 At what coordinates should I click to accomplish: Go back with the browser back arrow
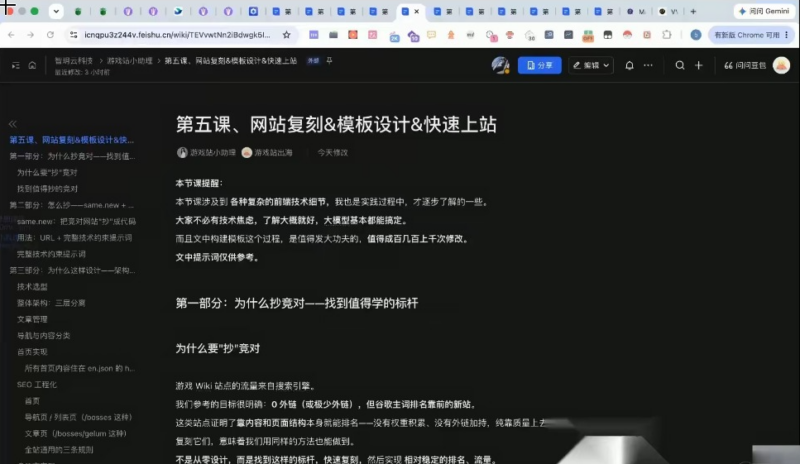click(x=11, y=35)
